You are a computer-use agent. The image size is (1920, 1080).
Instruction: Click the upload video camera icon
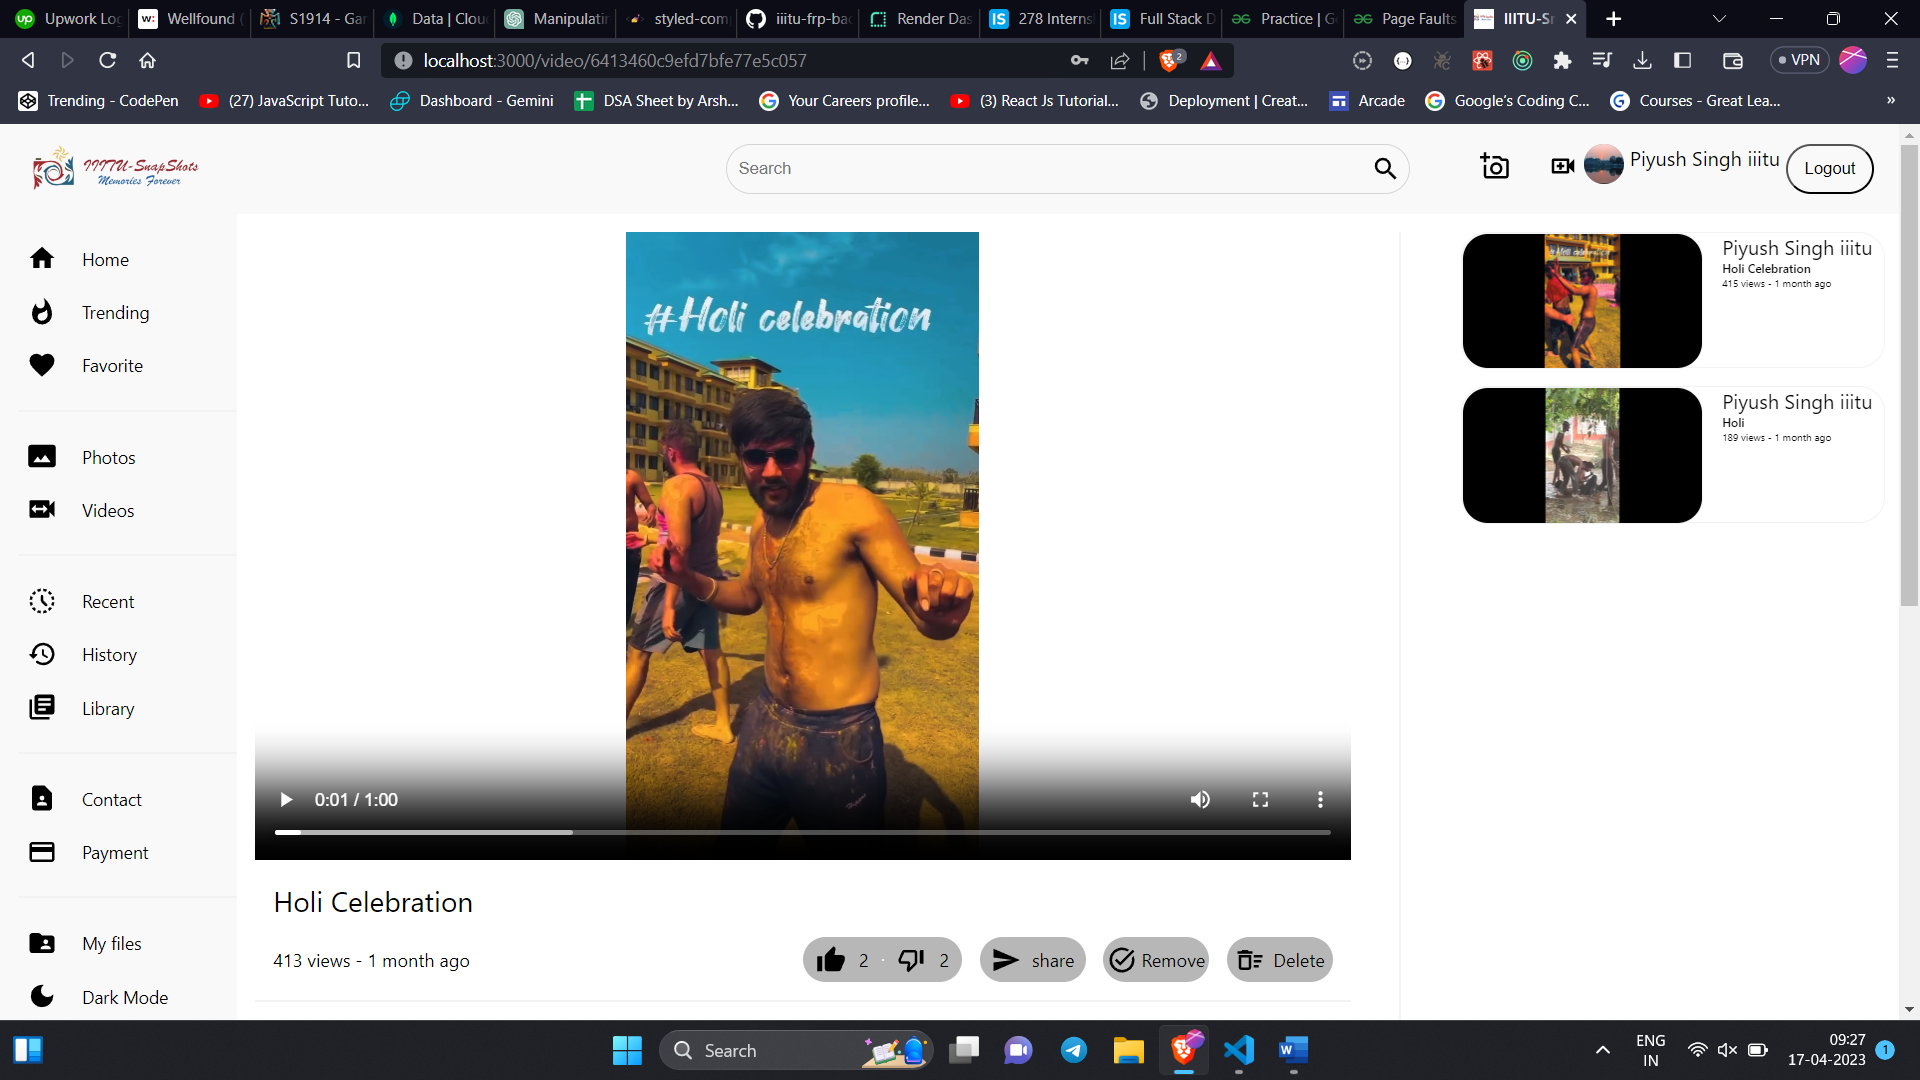pyautogui.click(x=1562, y=166)
